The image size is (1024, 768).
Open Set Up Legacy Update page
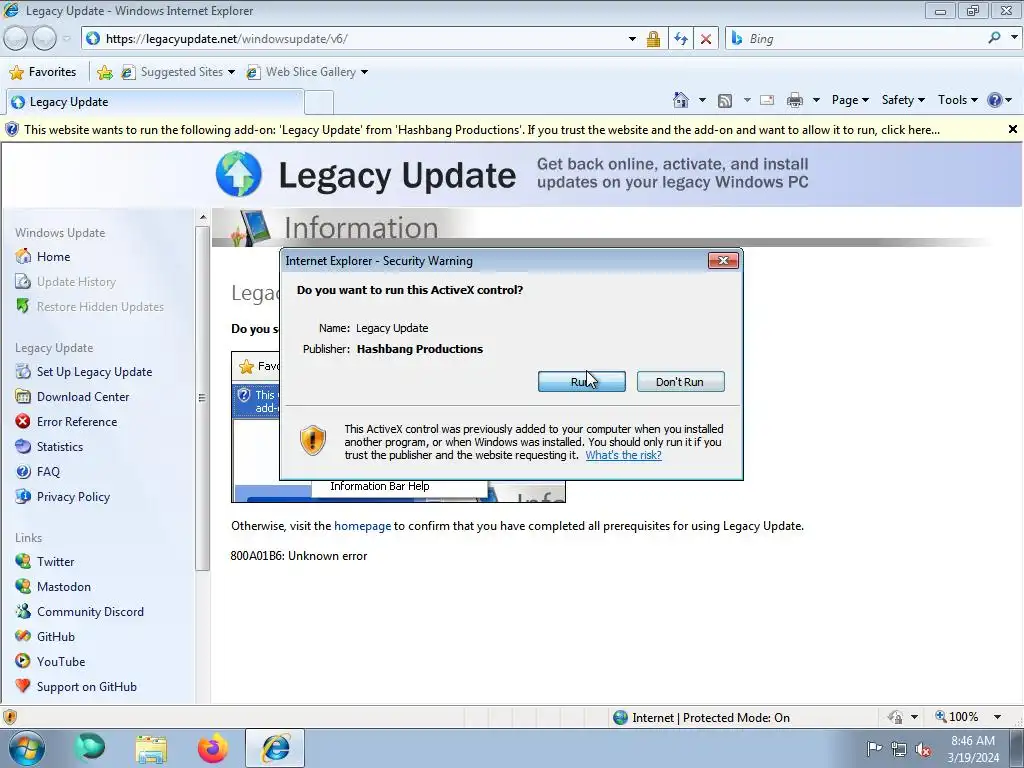point(94,372)
